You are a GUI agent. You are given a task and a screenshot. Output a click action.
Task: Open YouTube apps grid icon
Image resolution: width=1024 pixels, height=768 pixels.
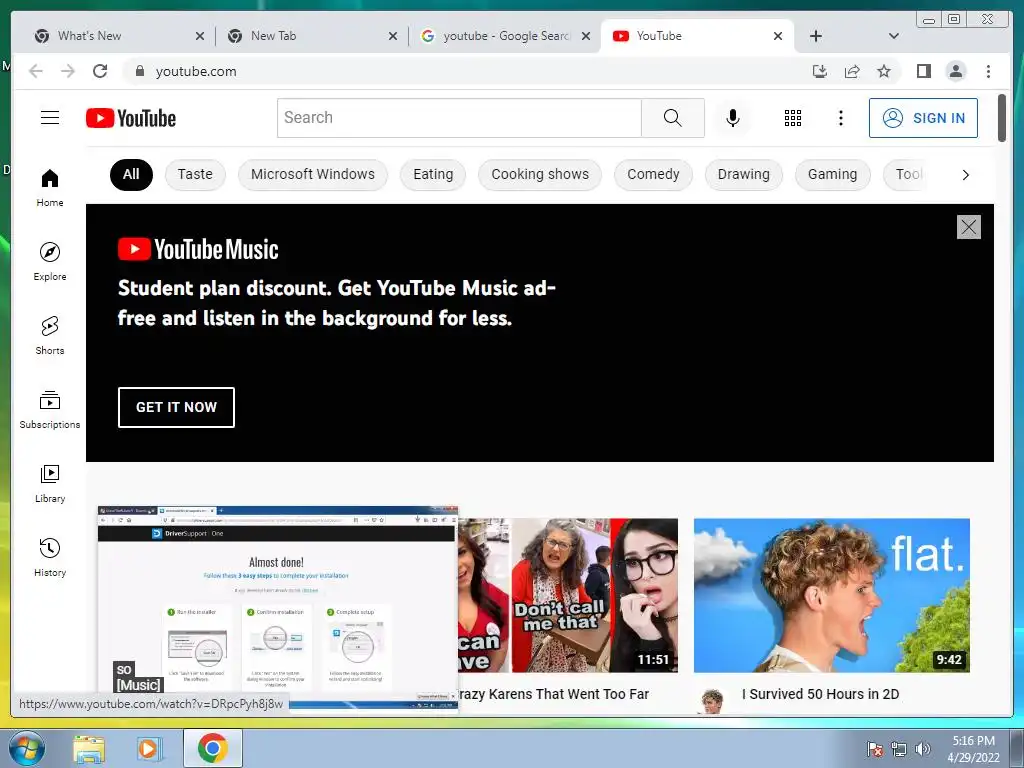(x=793, y=118)
